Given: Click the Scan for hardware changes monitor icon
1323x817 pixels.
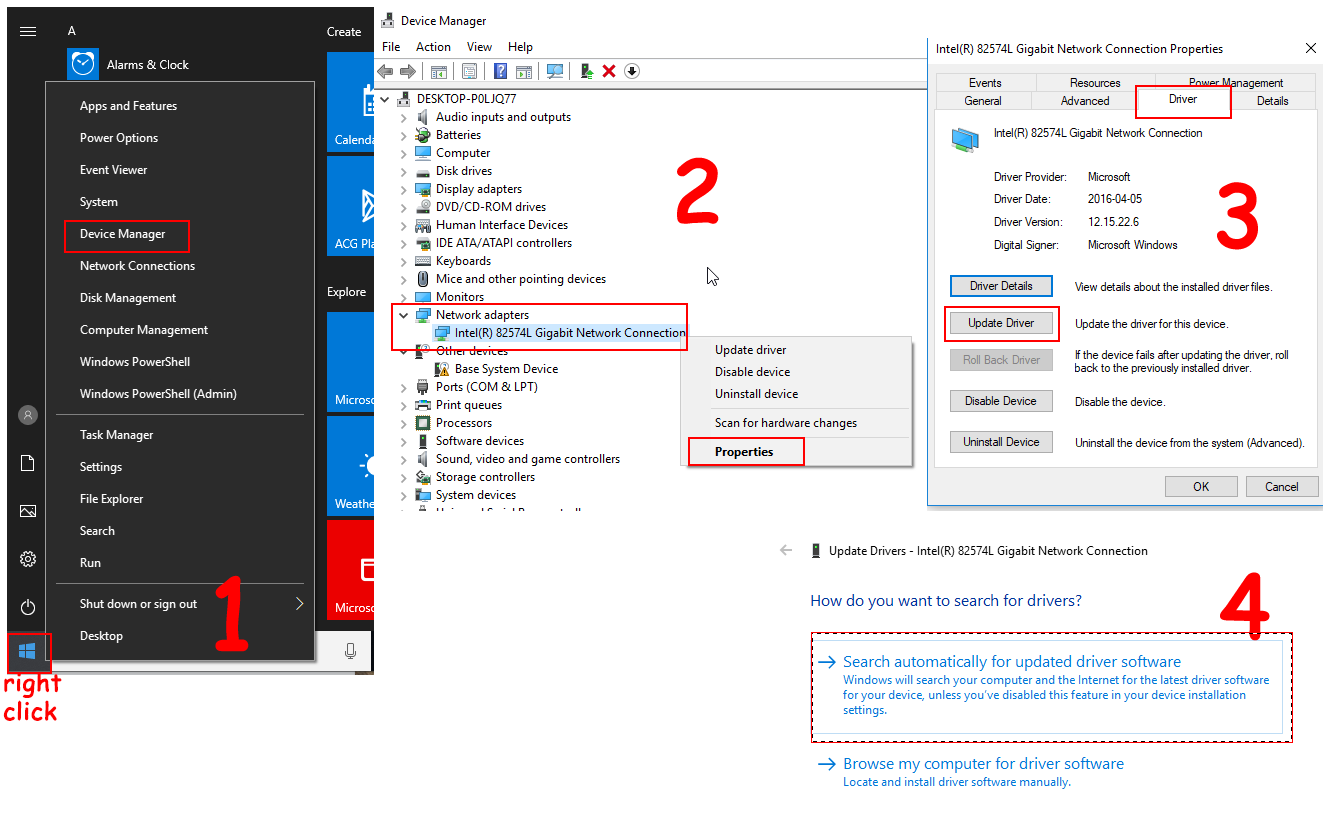Looking at the screenshot, I should tap(555, 71).
